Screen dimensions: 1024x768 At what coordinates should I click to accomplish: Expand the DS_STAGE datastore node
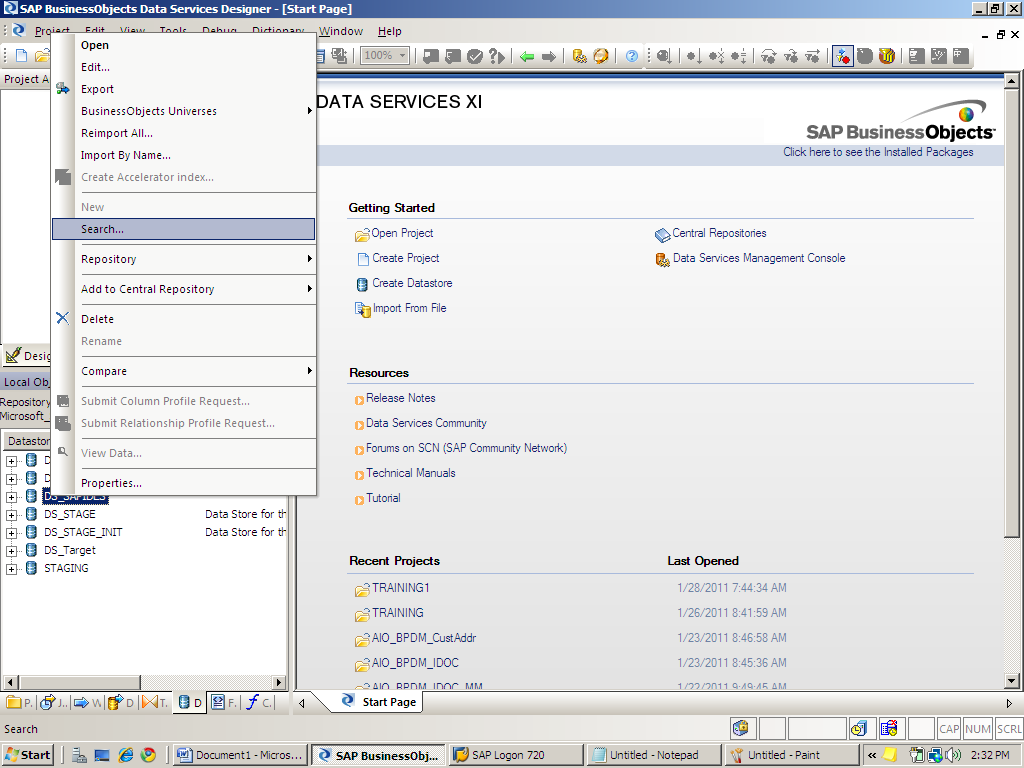click(11, 515)
